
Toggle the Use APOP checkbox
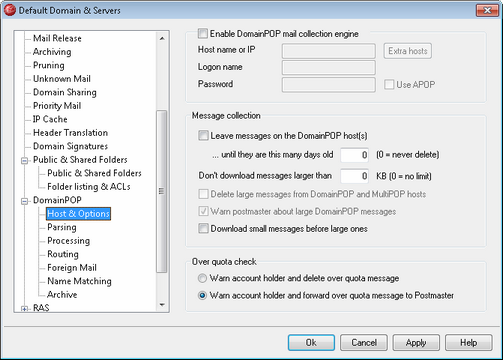click(x=389, y=84)
